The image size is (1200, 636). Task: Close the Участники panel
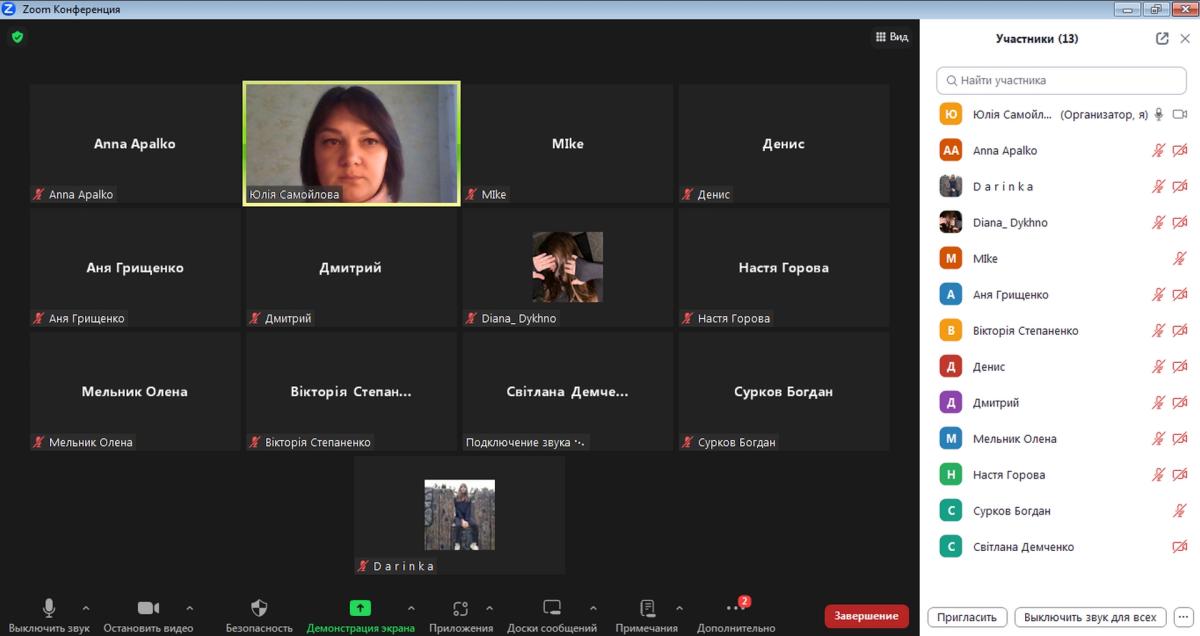(1185, 39)
